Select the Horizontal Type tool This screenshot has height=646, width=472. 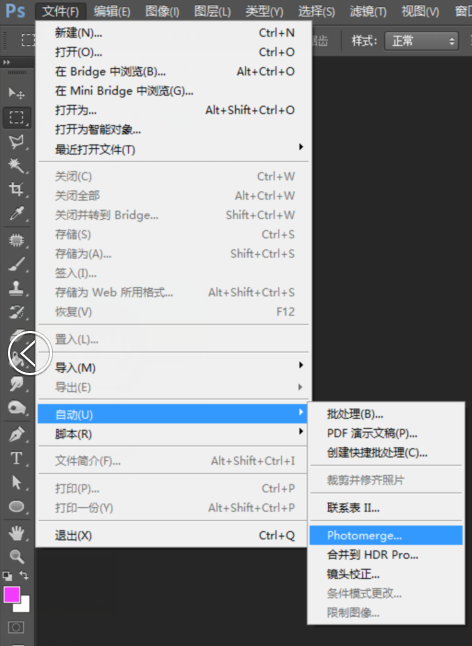pos(16,458)
